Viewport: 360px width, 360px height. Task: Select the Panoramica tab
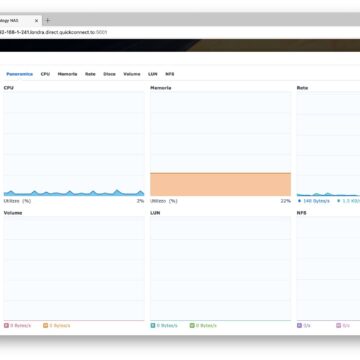click(x=19, y=74)
